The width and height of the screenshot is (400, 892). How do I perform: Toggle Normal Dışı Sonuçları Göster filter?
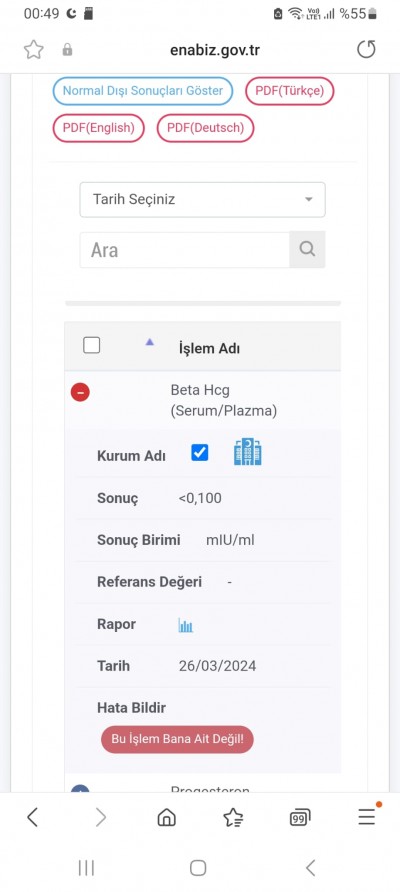pyautogui.click(x=143, y=91)
